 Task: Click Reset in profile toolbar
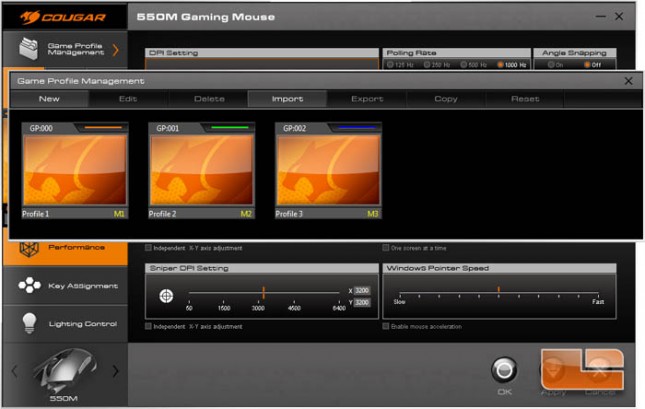coord(525,99)
